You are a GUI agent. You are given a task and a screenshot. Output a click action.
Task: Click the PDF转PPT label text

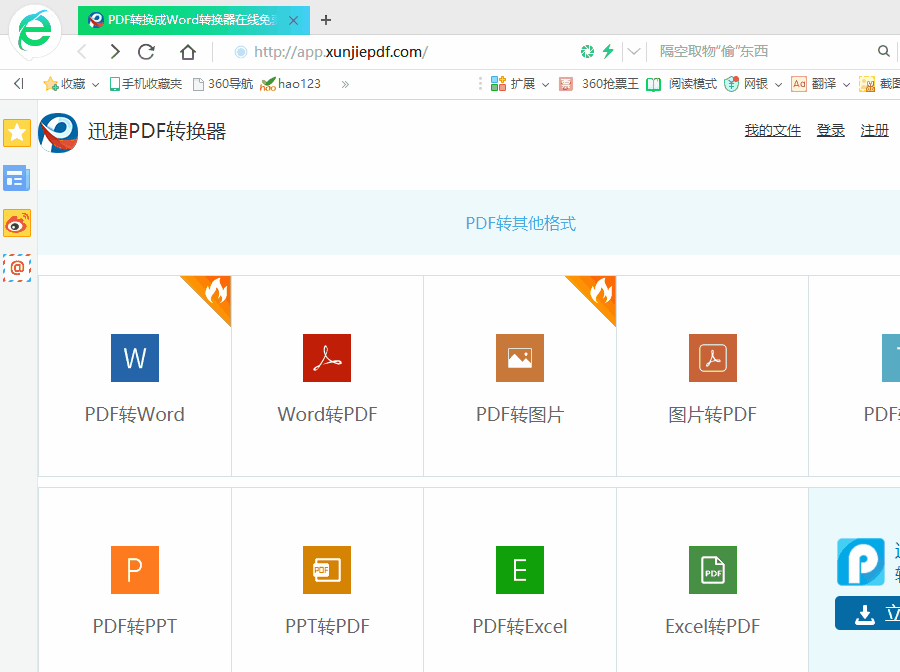[135, 626]
